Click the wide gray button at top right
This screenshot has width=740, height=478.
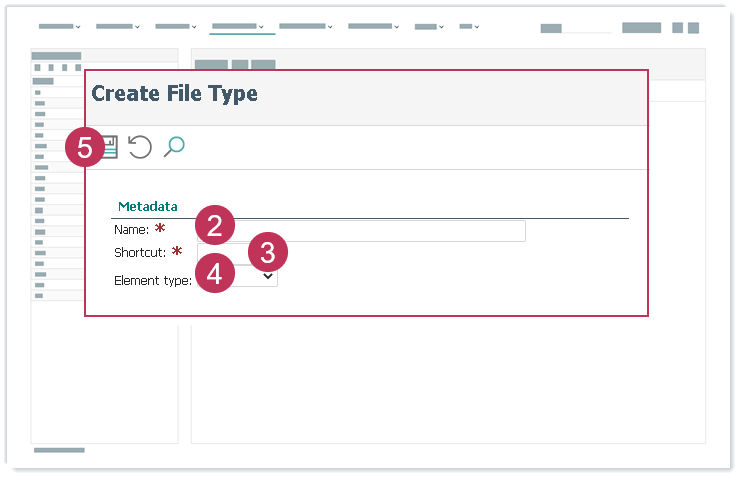pos(641,28)
